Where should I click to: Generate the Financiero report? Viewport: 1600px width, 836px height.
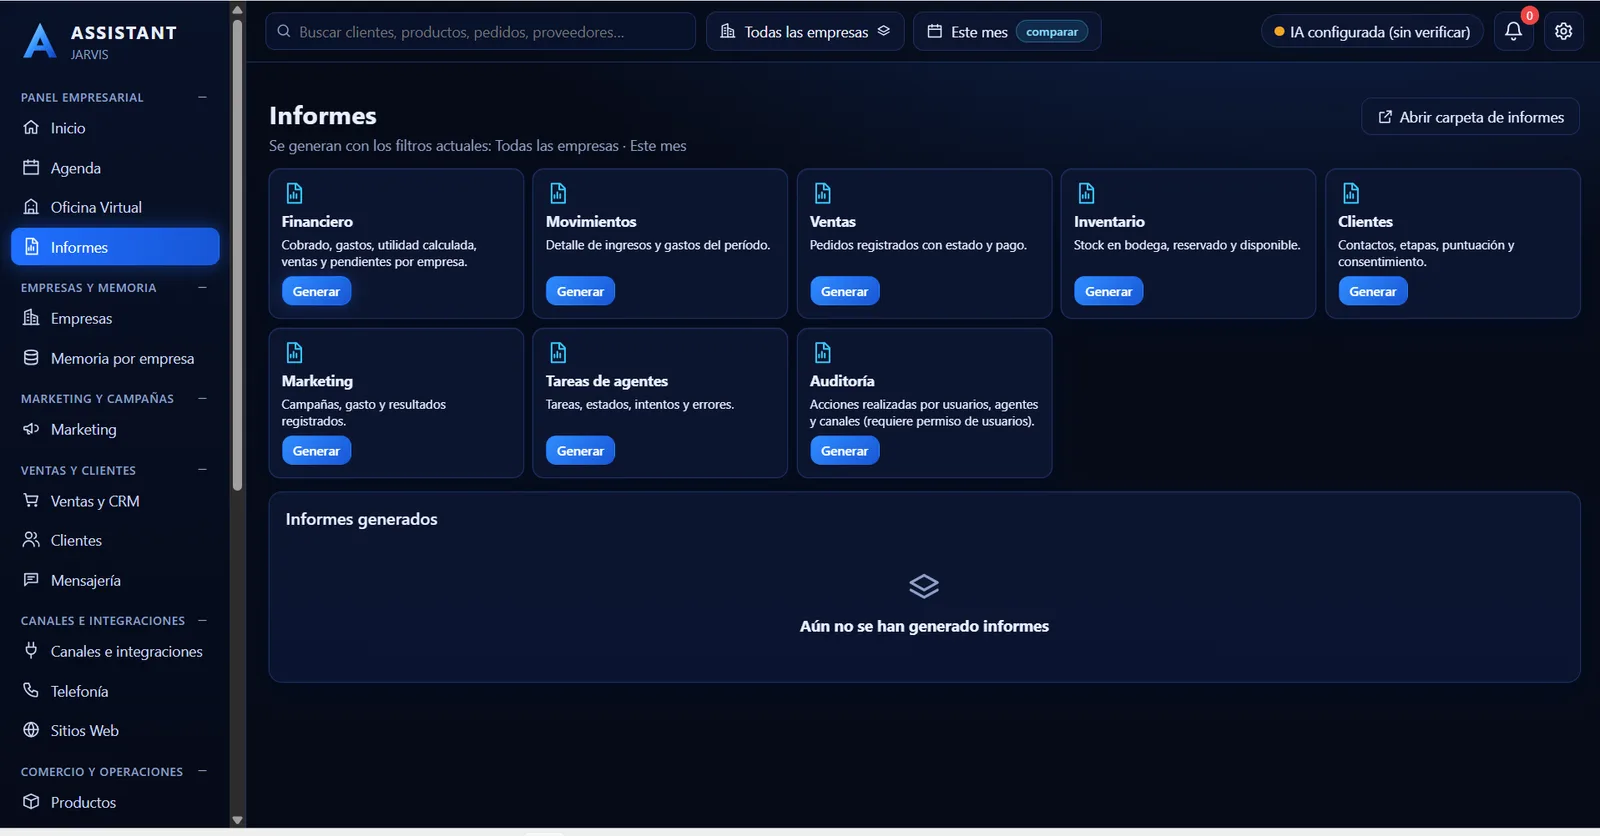pyautogui.click(x=316, y=291)
